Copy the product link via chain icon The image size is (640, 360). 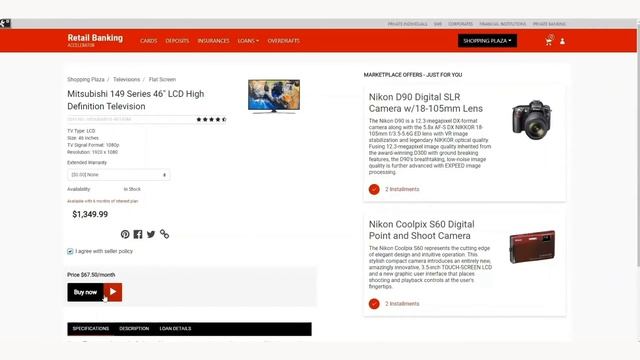tap(164, 234)
